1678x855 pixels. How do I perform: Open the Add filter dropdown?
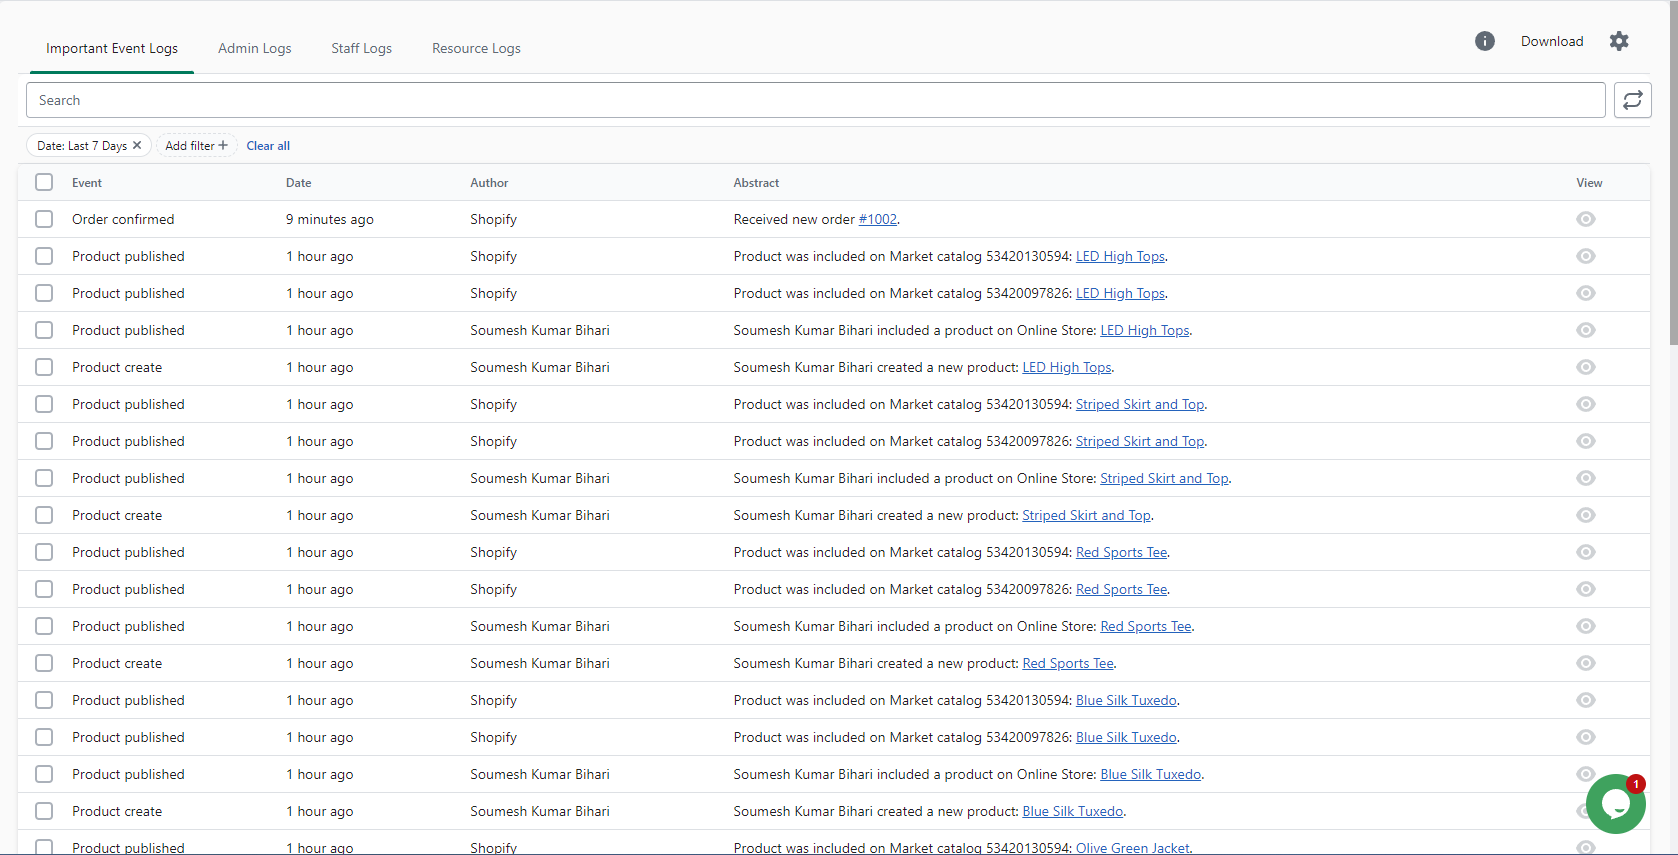197,145
